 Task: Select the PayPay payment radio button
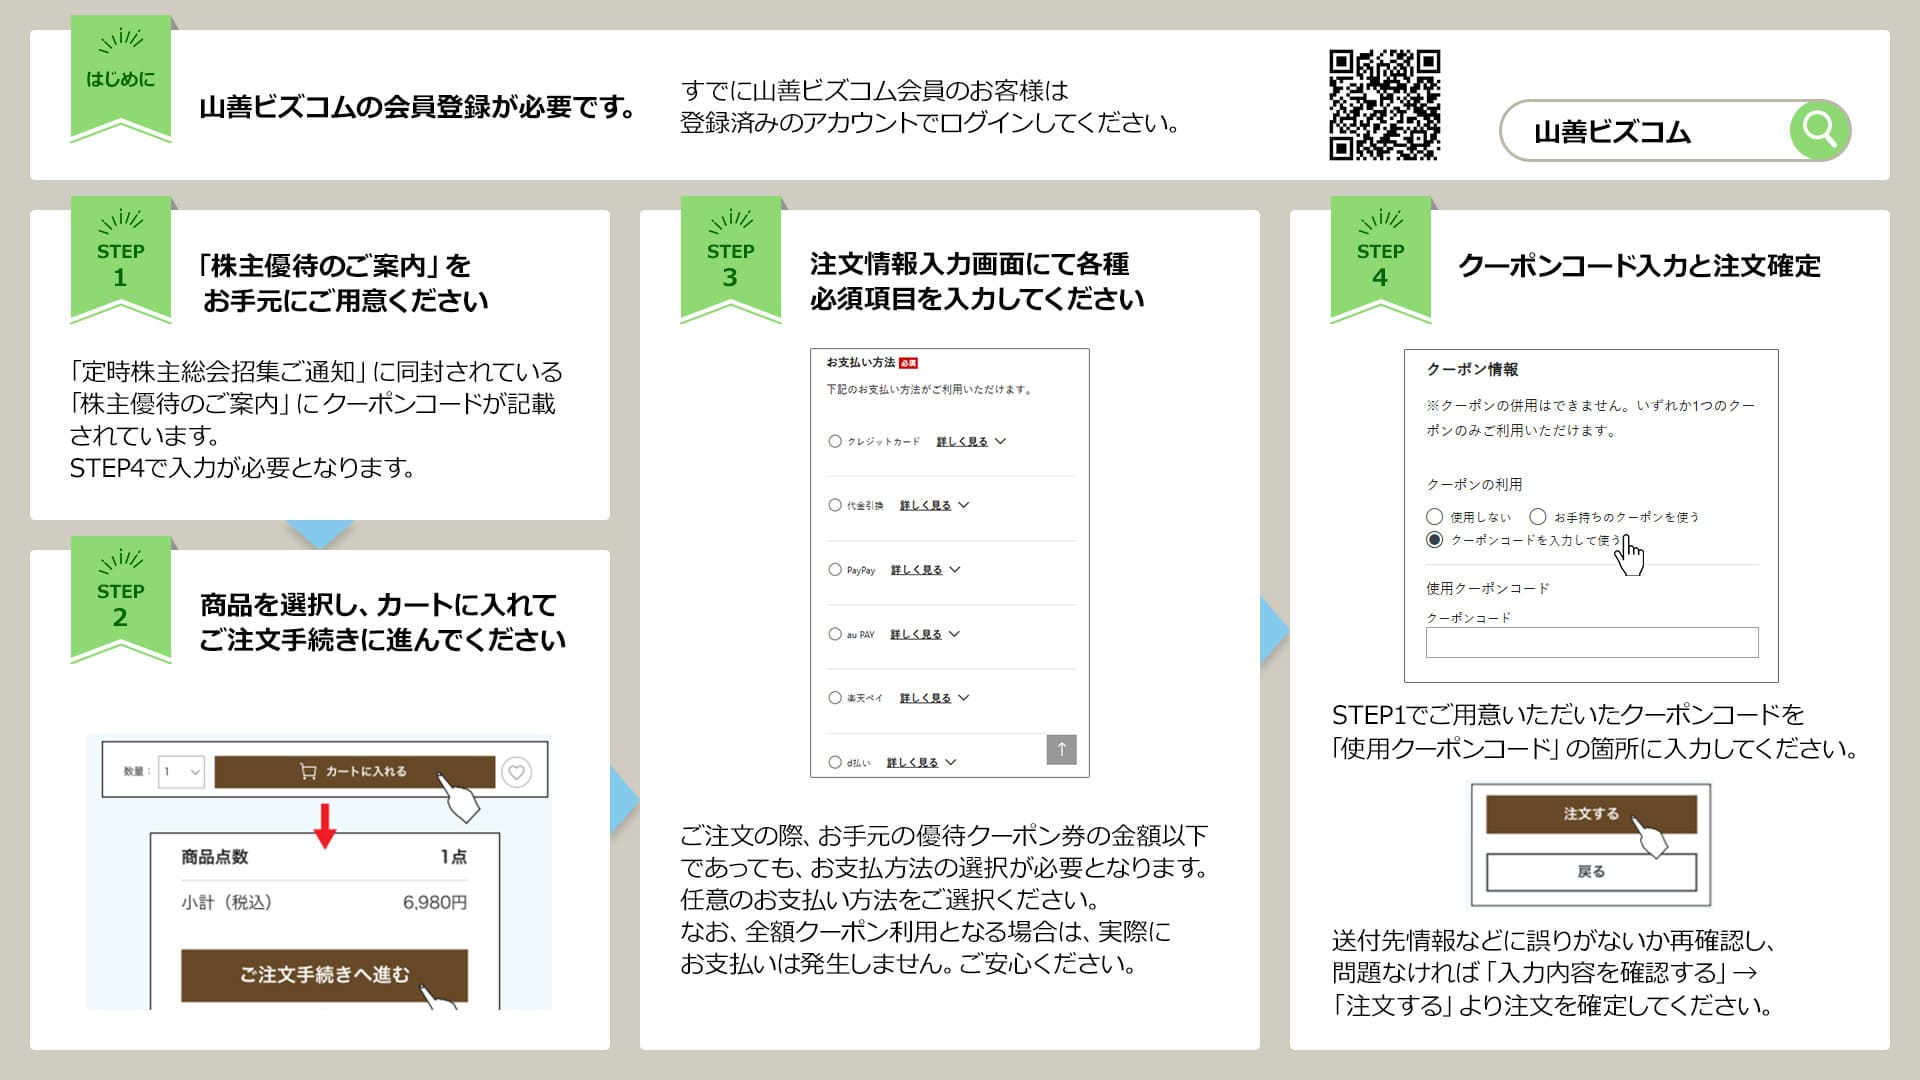tap(835, 568)
